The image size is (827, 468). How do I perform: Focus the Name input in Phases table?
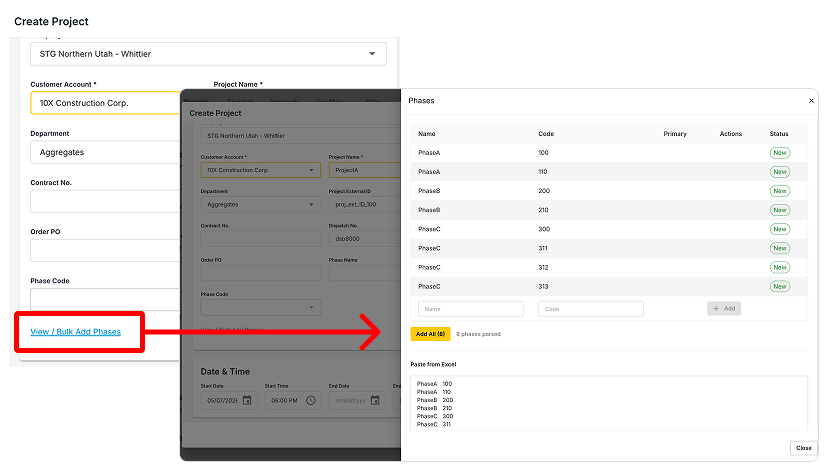471,309
